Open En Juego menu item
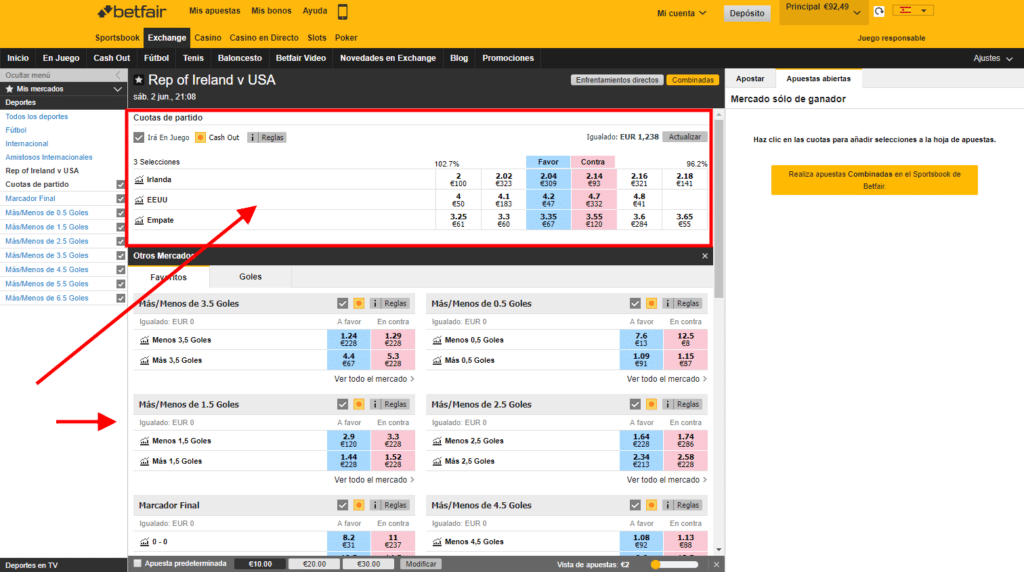The width and height of the screenshot is (1024, 572). [61, 58]
